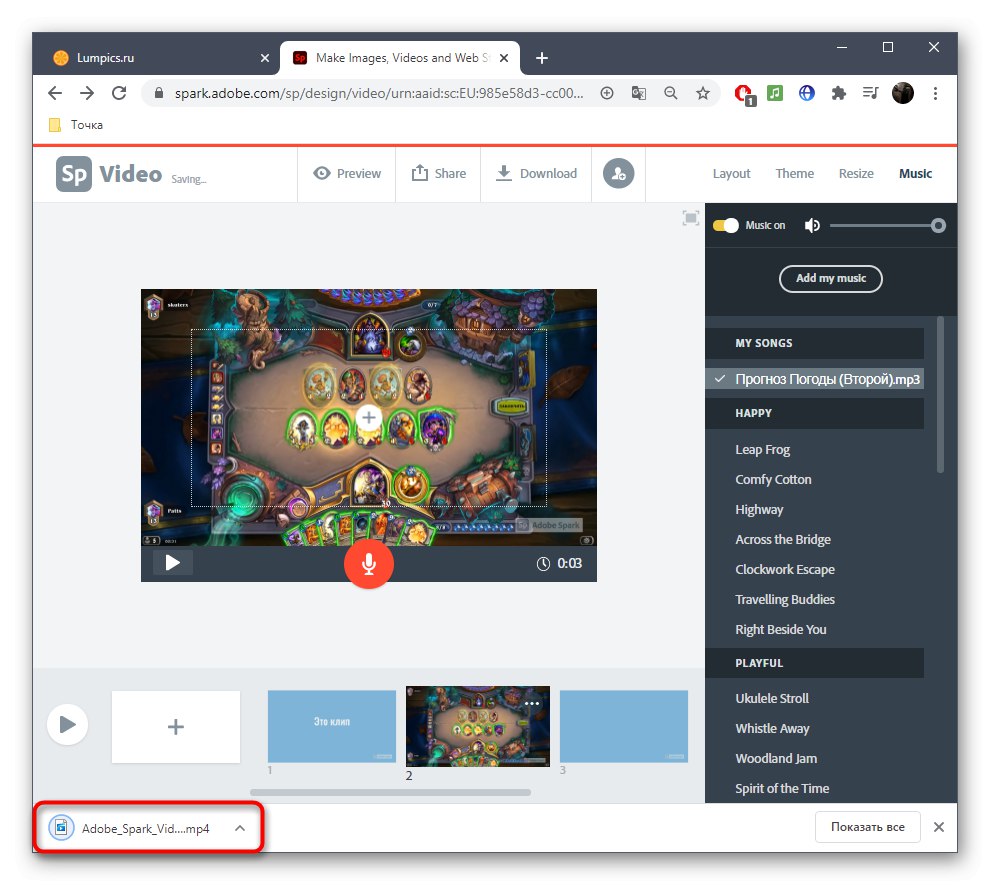Select slide 3 blue thumbnail
Image resolution: width=990 pixels, height=885 pixels.
[x=623, y=727]
